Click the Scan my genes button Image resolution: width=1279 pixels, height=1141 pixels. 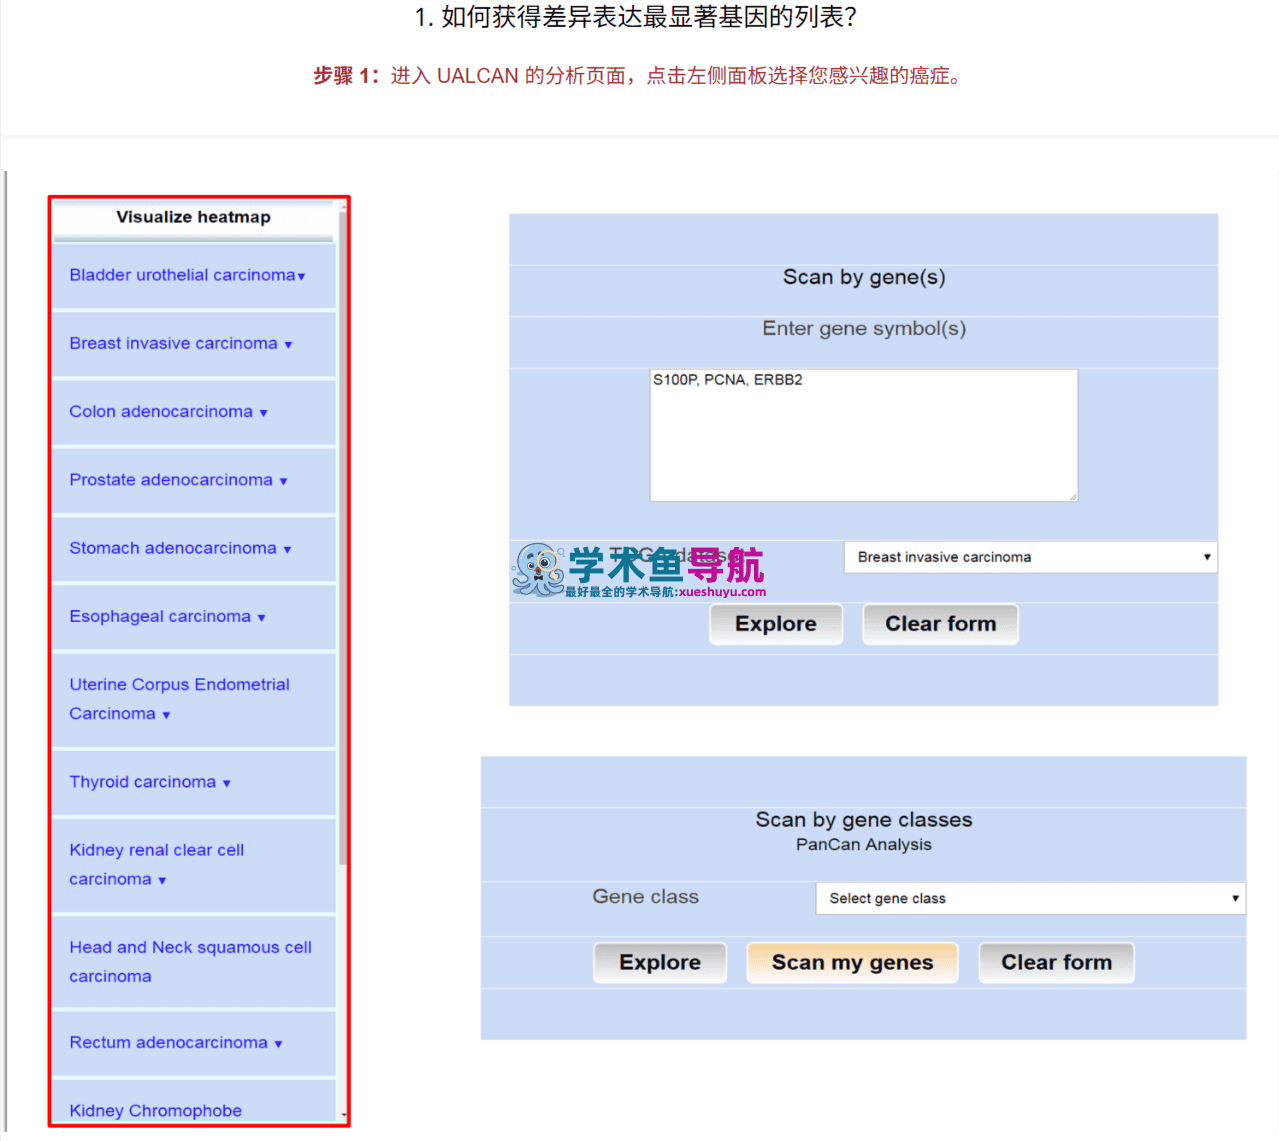[852, 963]
